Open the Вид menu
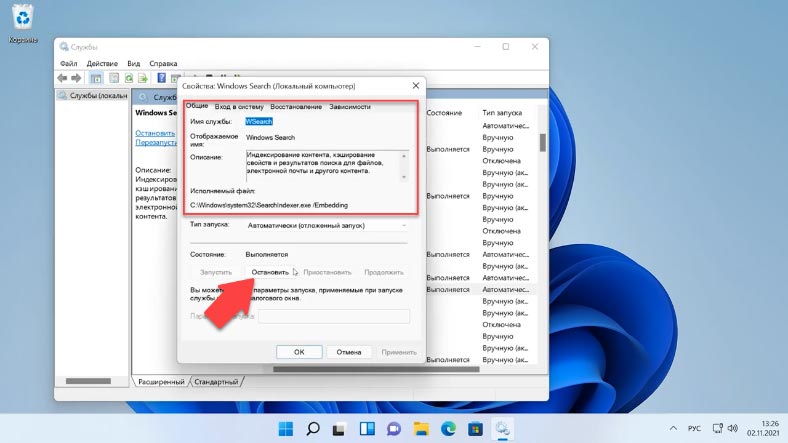788x443 pixels. 134,63
